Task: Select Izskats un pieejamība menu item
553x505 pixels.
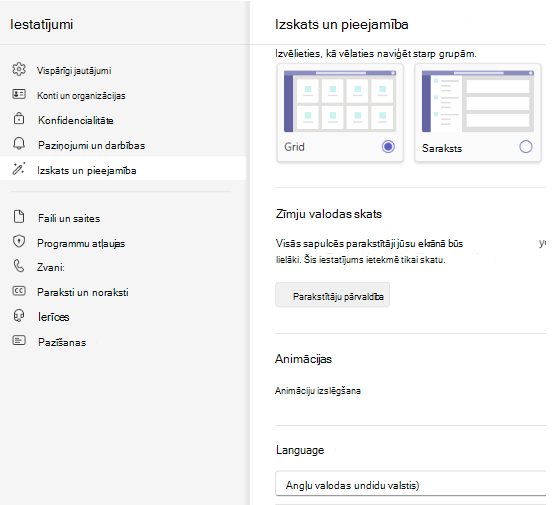Action: pos(123,169)
